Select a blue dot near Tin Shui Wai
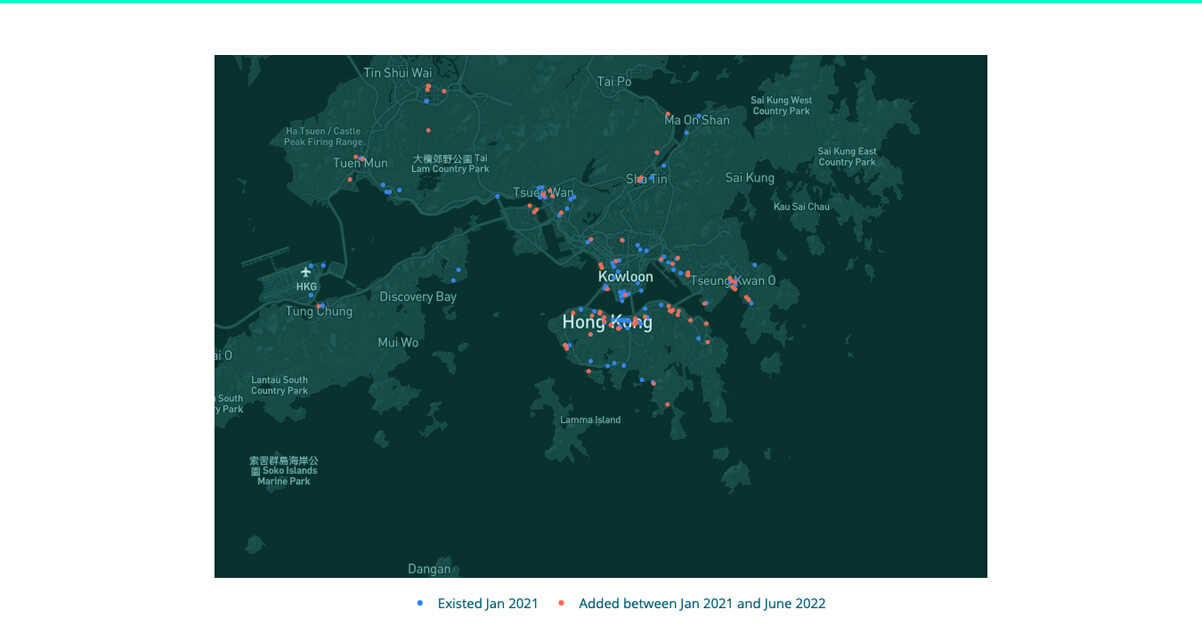Viewport: 1202px width, 634px height. point(425,99)
